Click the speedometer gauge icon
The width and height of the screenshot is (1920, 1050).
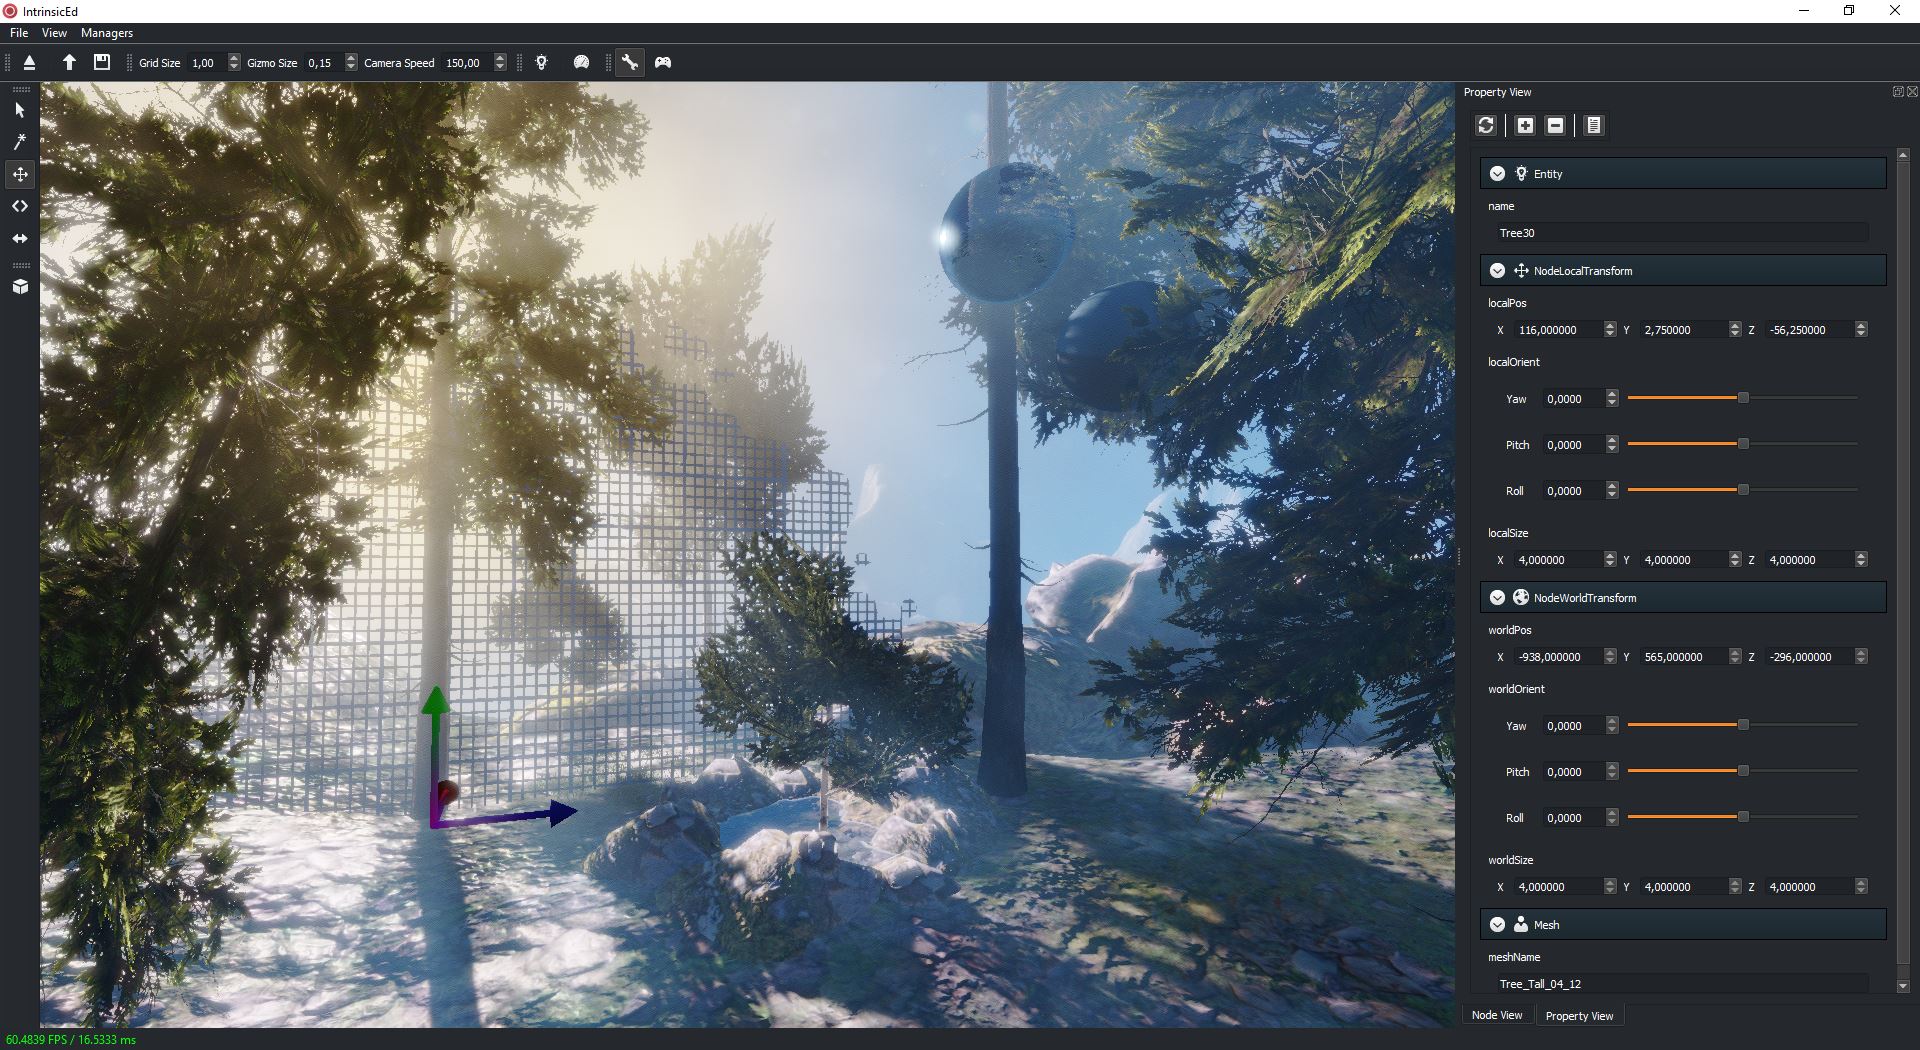point(581,62)
